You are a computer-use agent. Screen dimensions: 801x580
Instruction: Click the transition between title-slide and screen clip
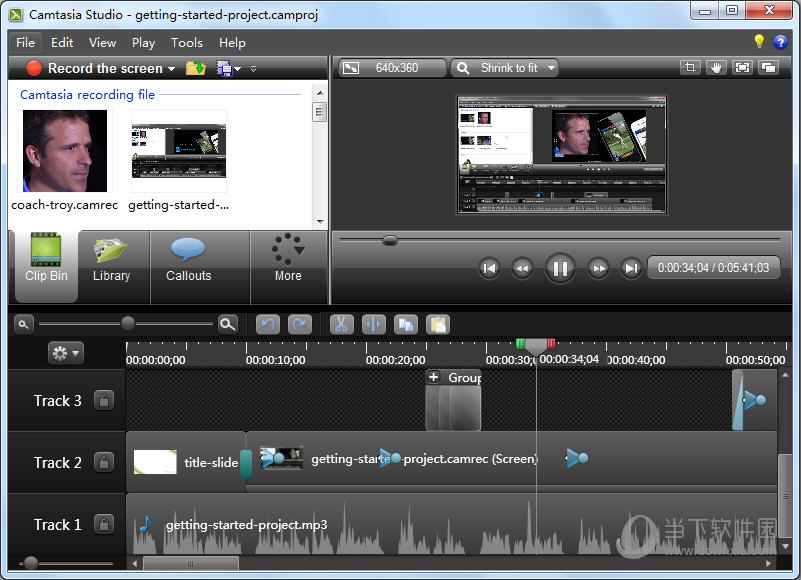point(246,463)
